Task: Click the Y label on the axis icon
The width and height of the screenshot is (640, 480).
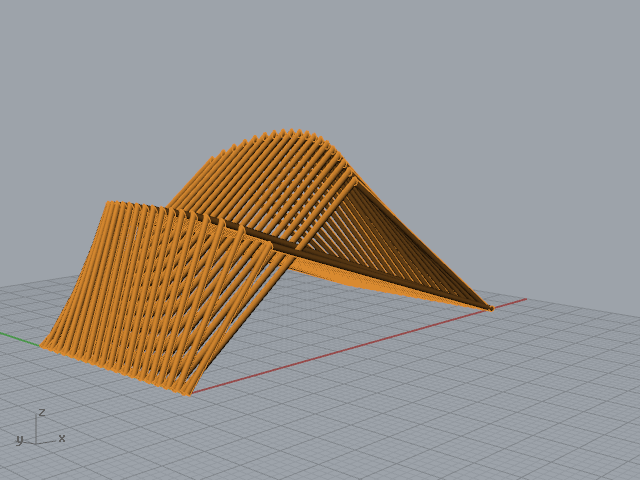Action: tap(19, 439)
